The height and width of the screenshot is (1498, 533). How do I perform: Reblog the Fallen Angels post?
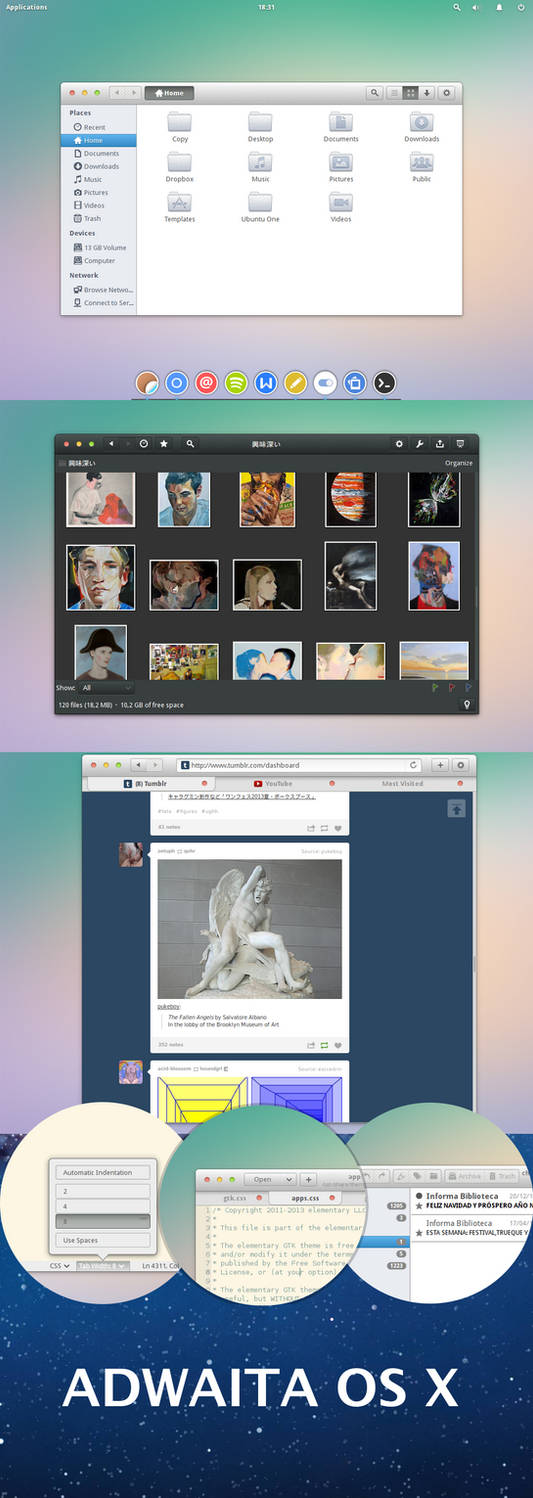pos(324,1044)
